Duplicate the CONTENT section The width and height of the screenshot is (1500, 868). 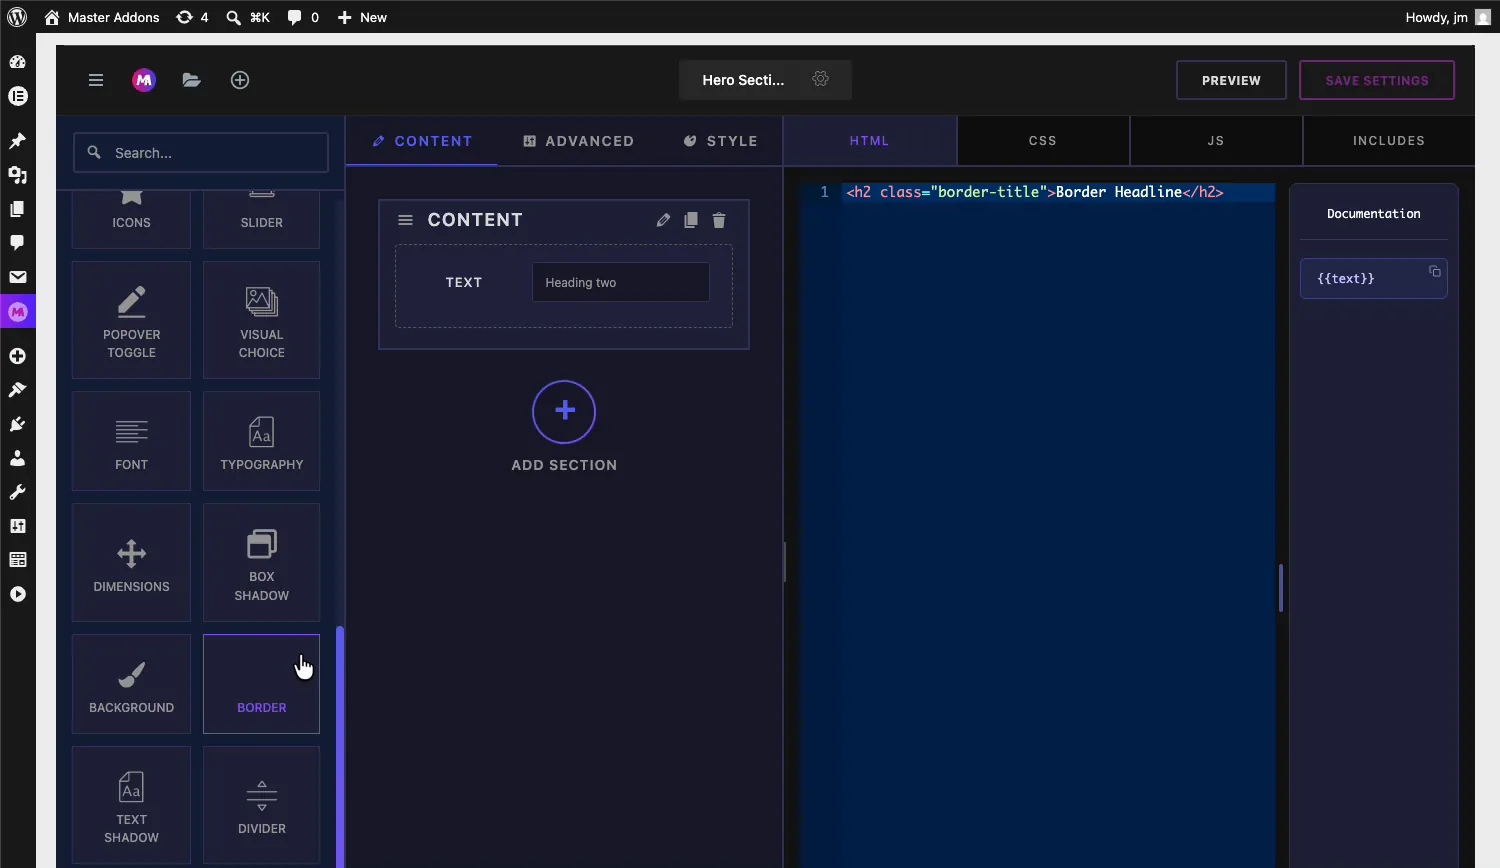point(691,220)
